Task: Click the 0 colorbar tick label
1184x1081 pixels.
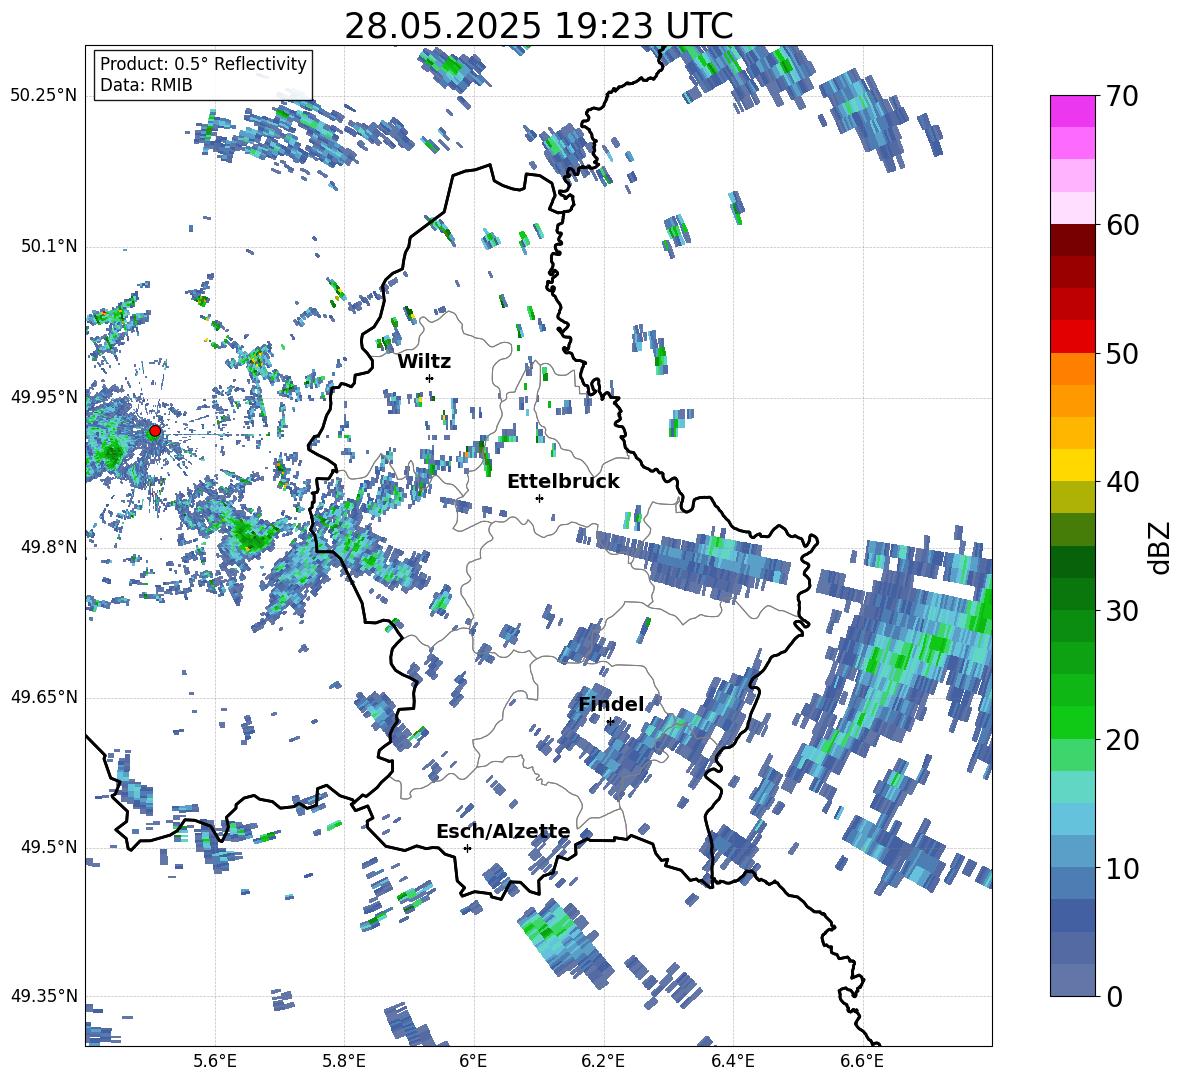Action: point(1113,996)
